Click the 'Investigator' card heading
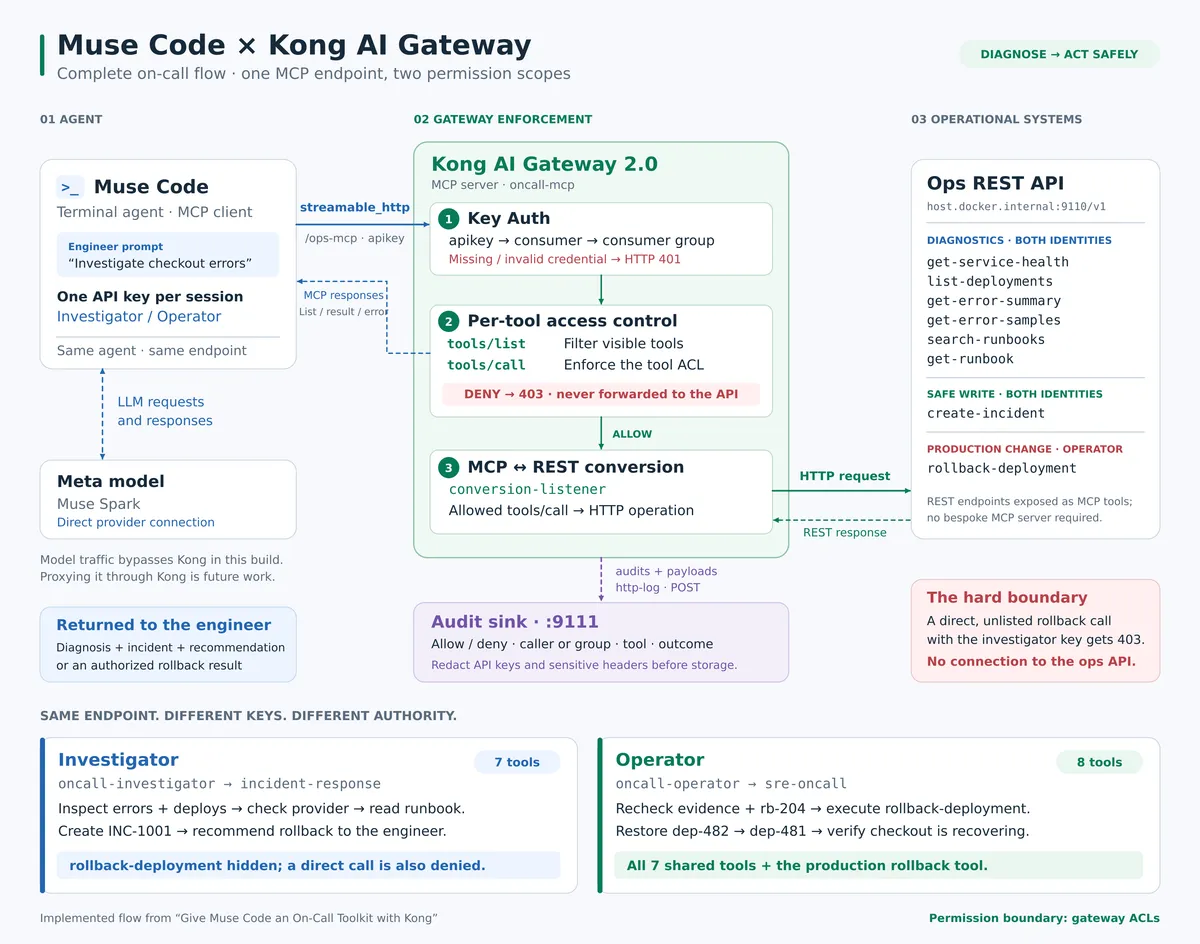1200x944 pixels. [x=118, y=760]
